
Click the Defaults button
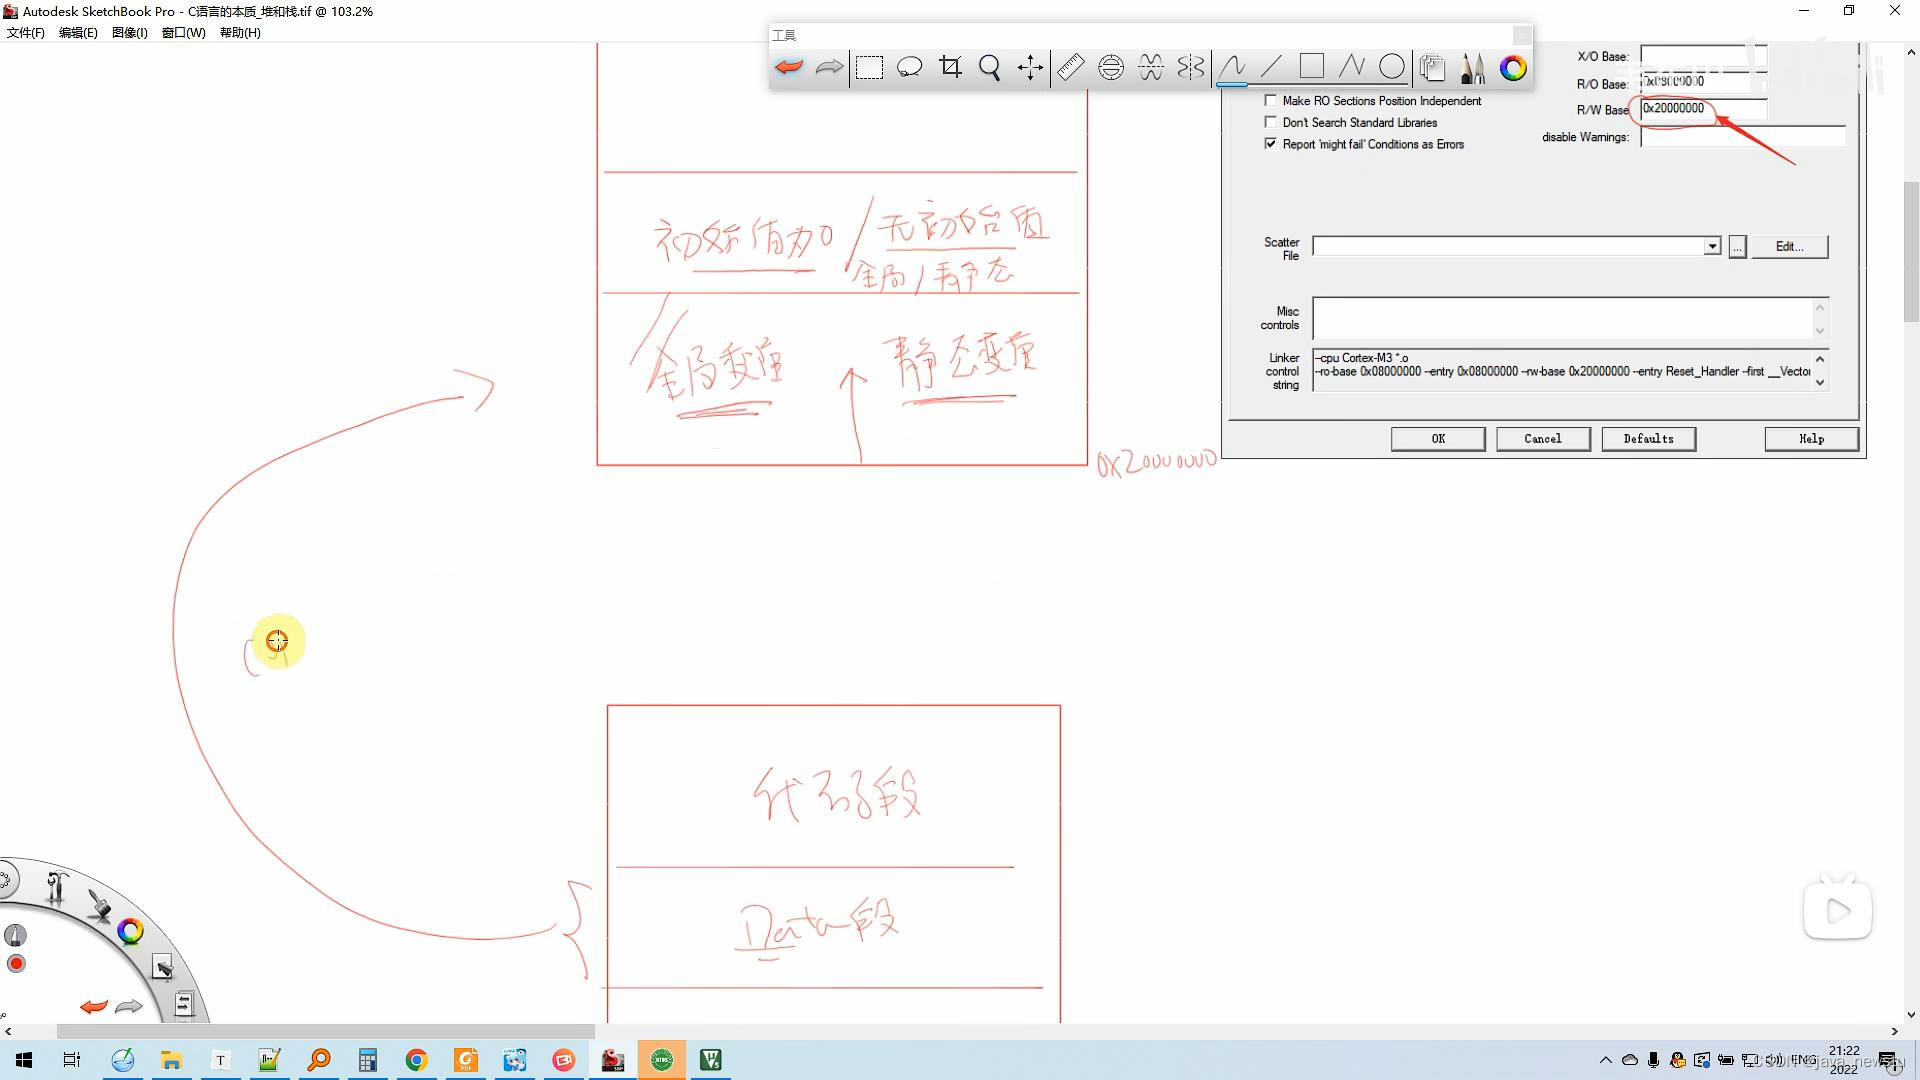coord(1648,439)
